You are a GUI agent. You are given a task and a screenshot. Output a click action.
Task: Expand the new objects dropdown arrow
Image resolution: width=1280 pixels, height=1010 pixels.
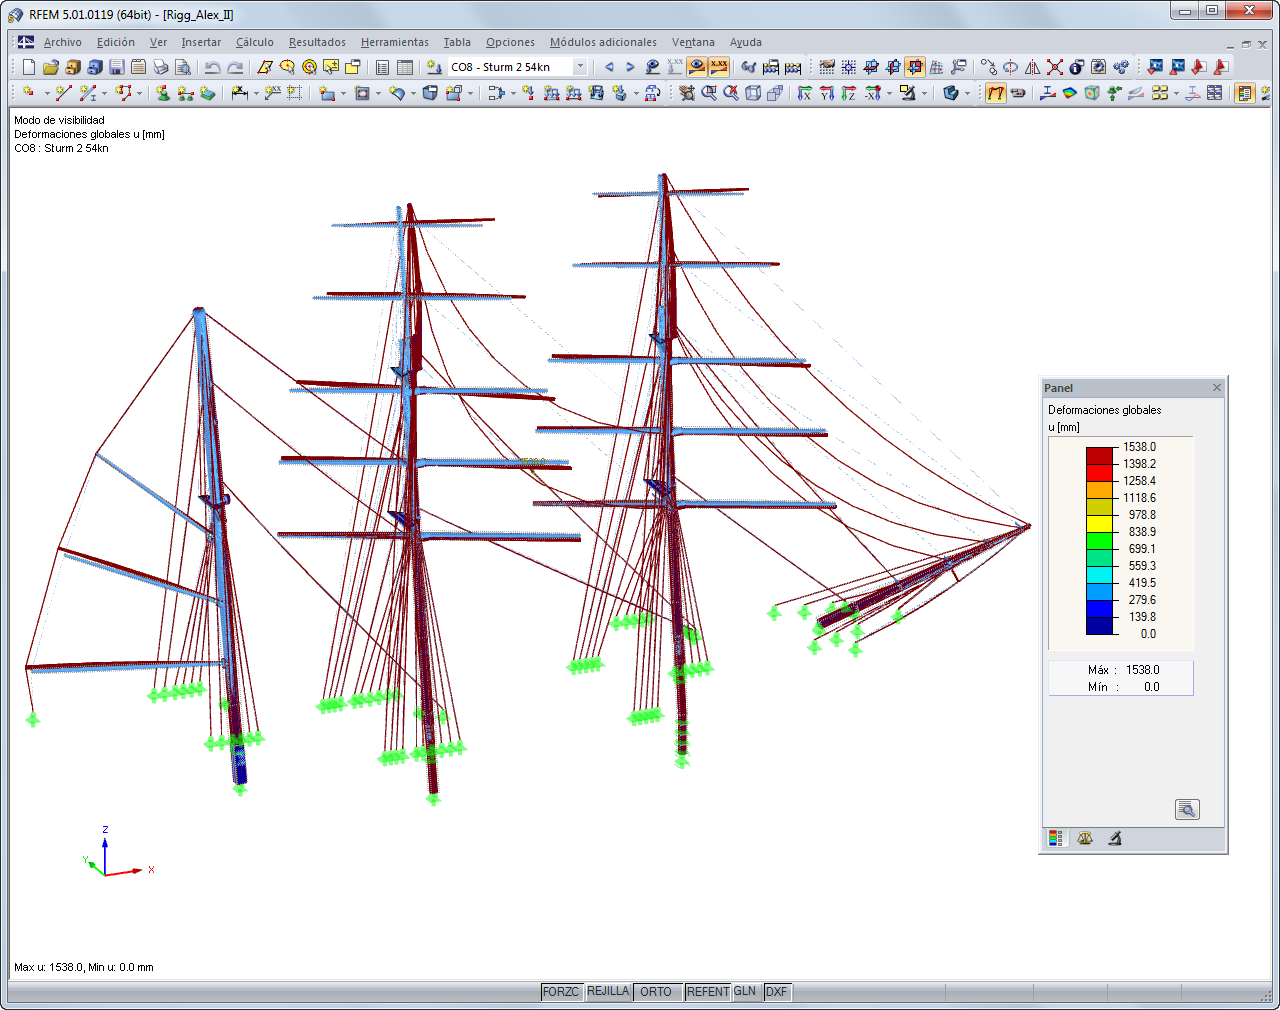click(x=45, y=92)
